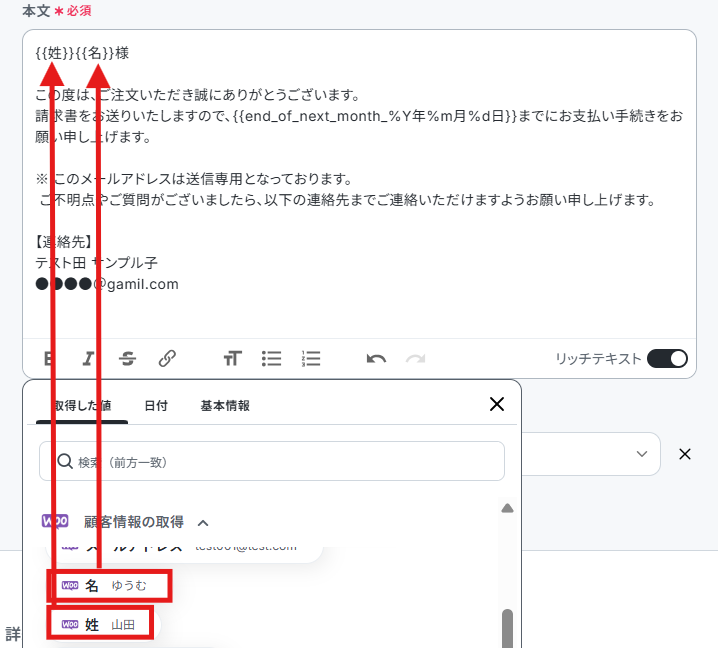Click the magnifier icon in the search box
This screenshot has width=718, height=648.
click(65, 462)
